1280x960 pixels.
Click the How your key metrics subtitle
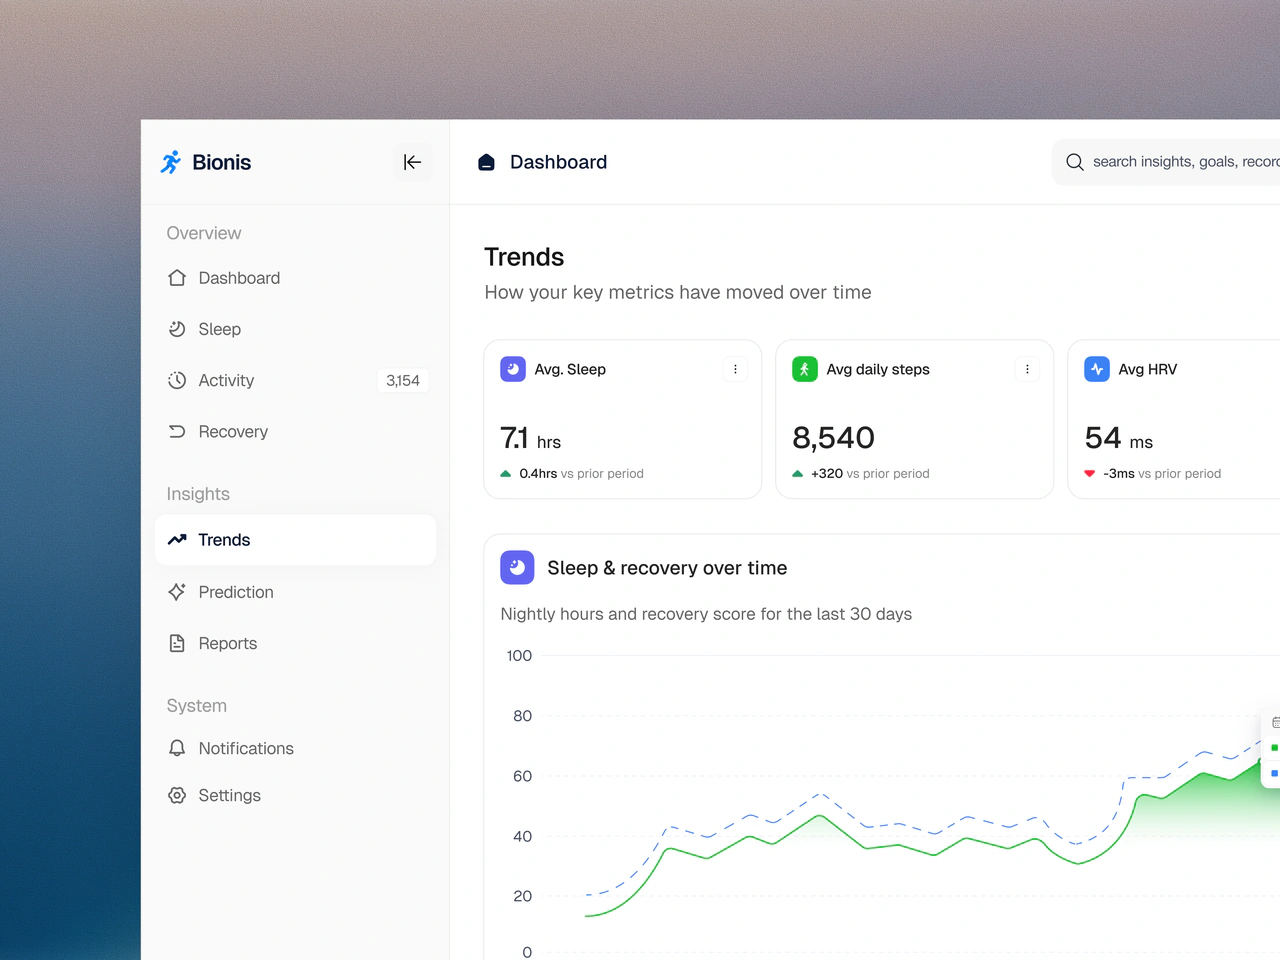click(678, 292)
